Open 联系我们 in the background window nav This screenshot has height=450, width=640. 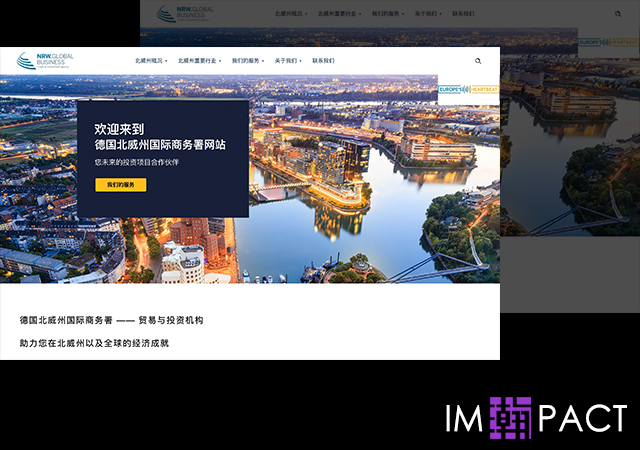coord(463,13)
